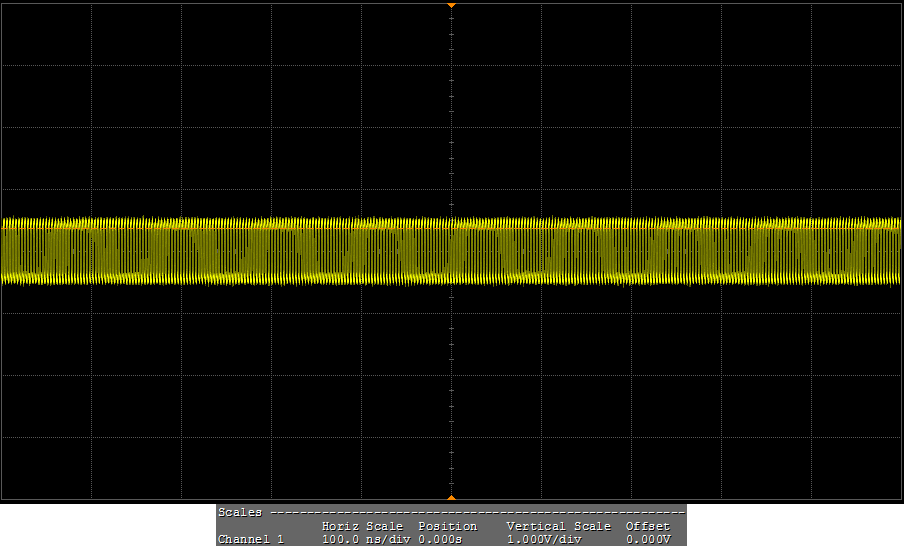The height and width of the screenshot is (546, 904).
Task: Click the Position column label
Action: 447,526
